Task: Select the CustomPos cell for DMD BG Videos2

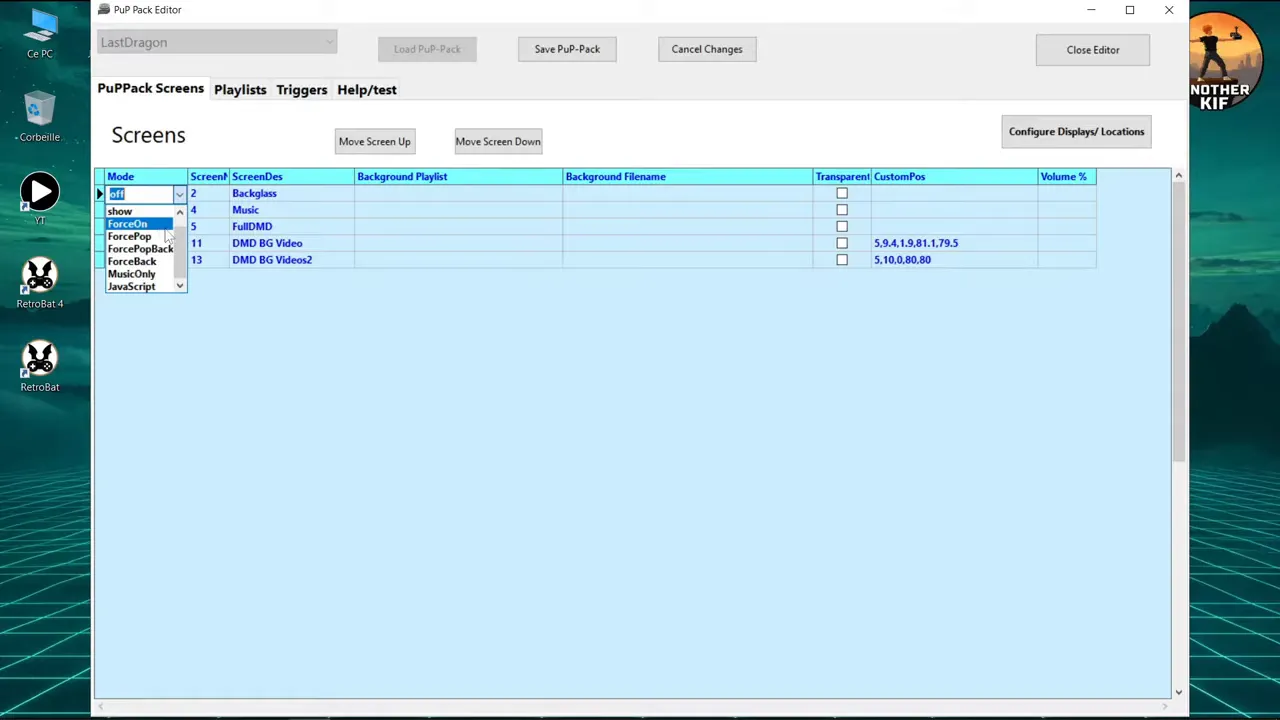Action: (x=954, y=260)
